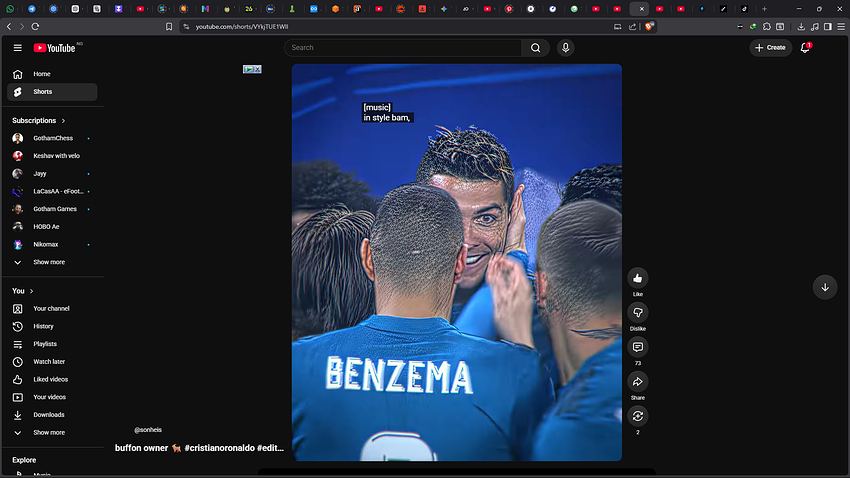Screen dimensions: 850x478
Task: Dislike the short with thumbs down
Action: (x=638, y=313)
